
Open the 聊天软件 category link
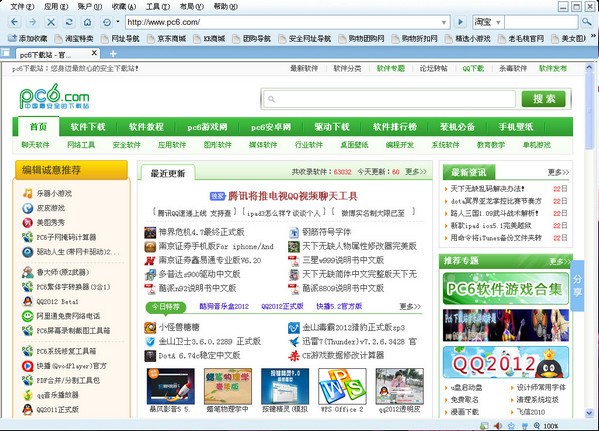[x=36, y=145]
